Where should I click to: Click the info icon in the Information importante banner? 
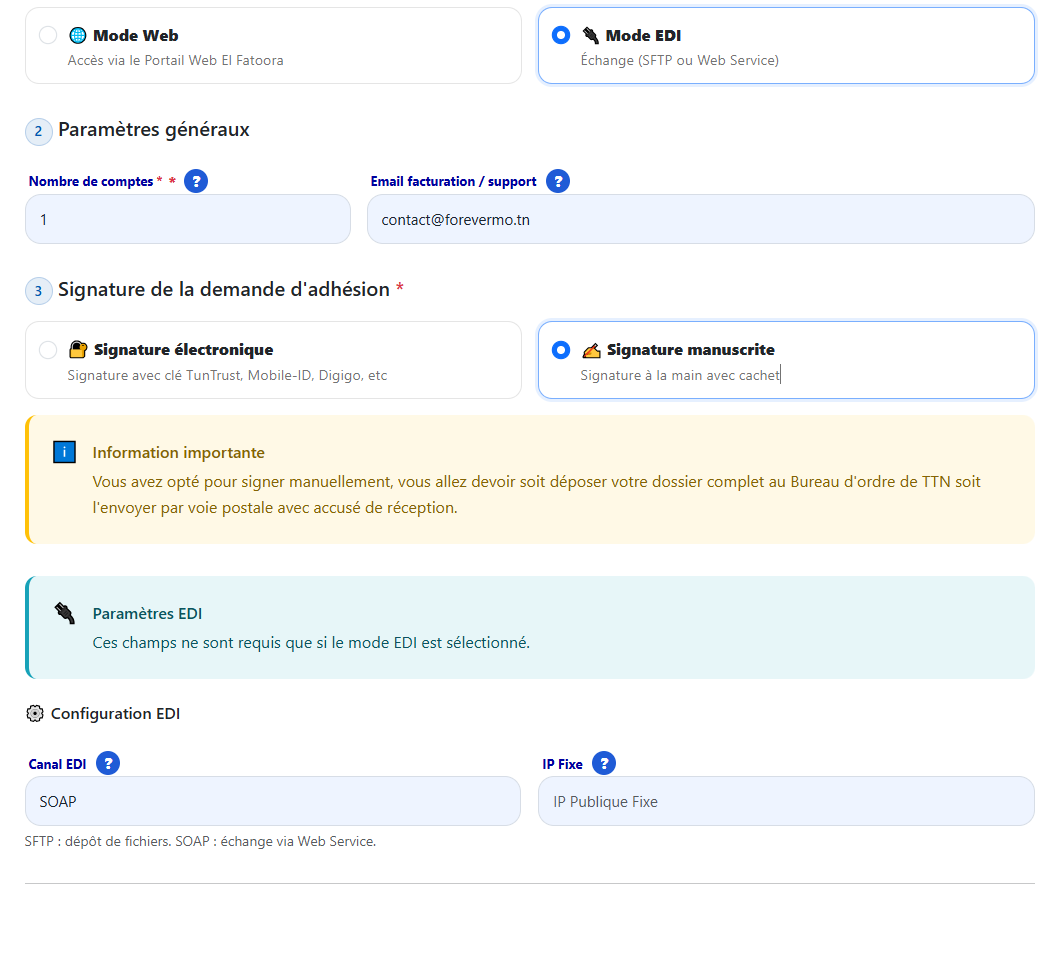[64, 452]
